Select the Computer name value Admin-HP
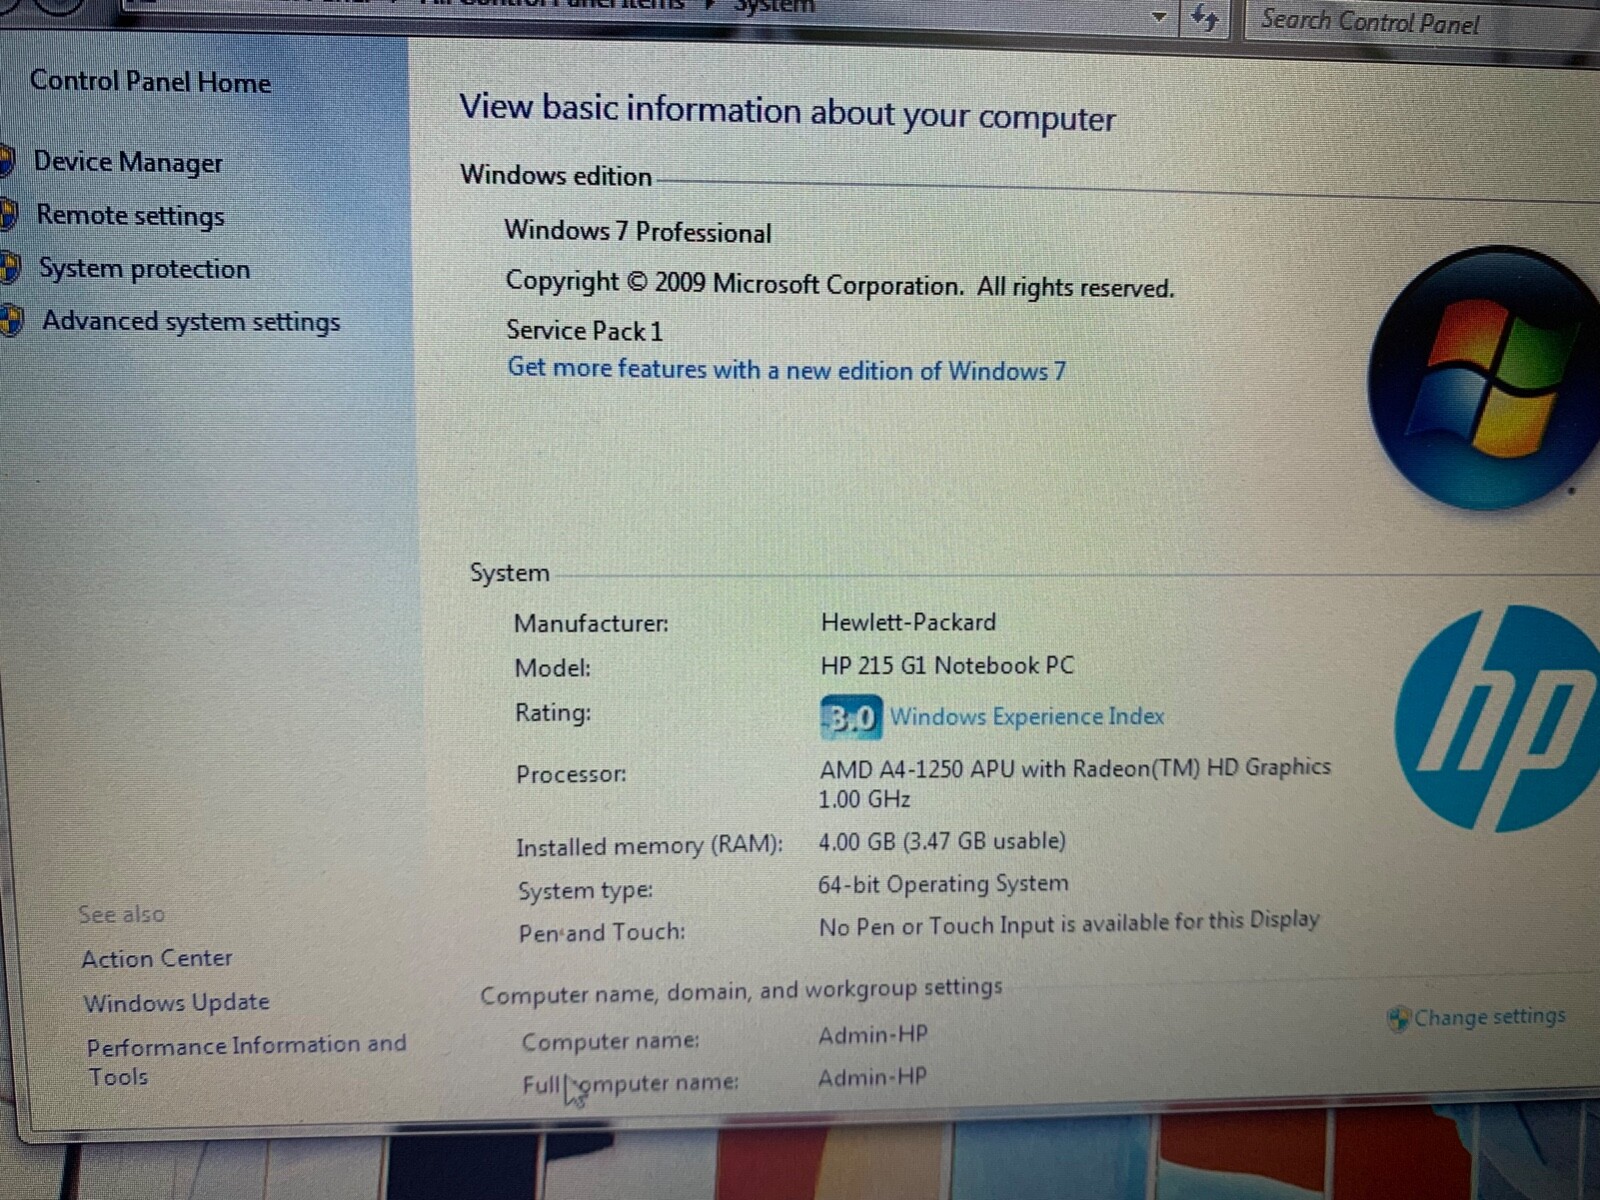The image size is (1600, 1200). (873, 1035)
